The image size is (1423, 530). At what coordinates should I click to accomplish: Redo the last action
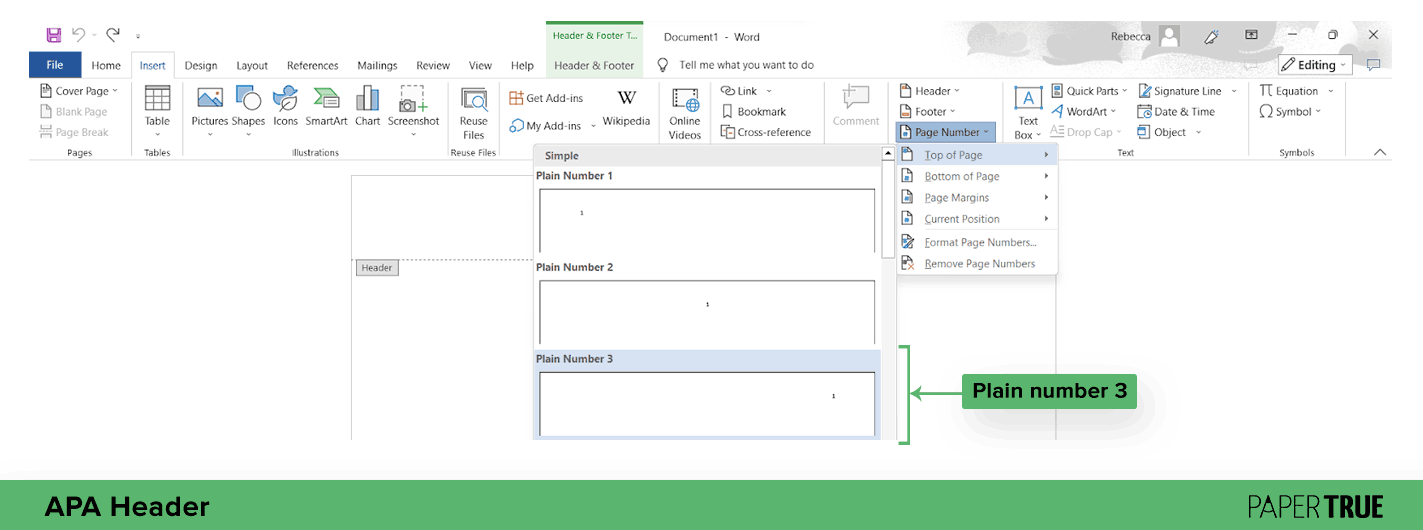pyautogui.click(x=113, y=35)
